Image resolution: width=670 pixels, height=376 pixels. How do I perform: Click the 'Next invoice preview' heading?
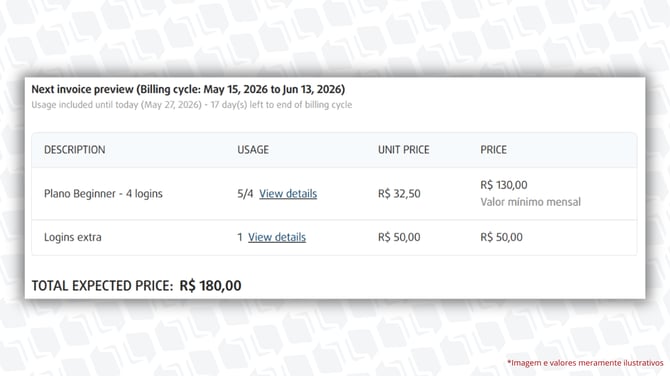(x=188, y=89)
